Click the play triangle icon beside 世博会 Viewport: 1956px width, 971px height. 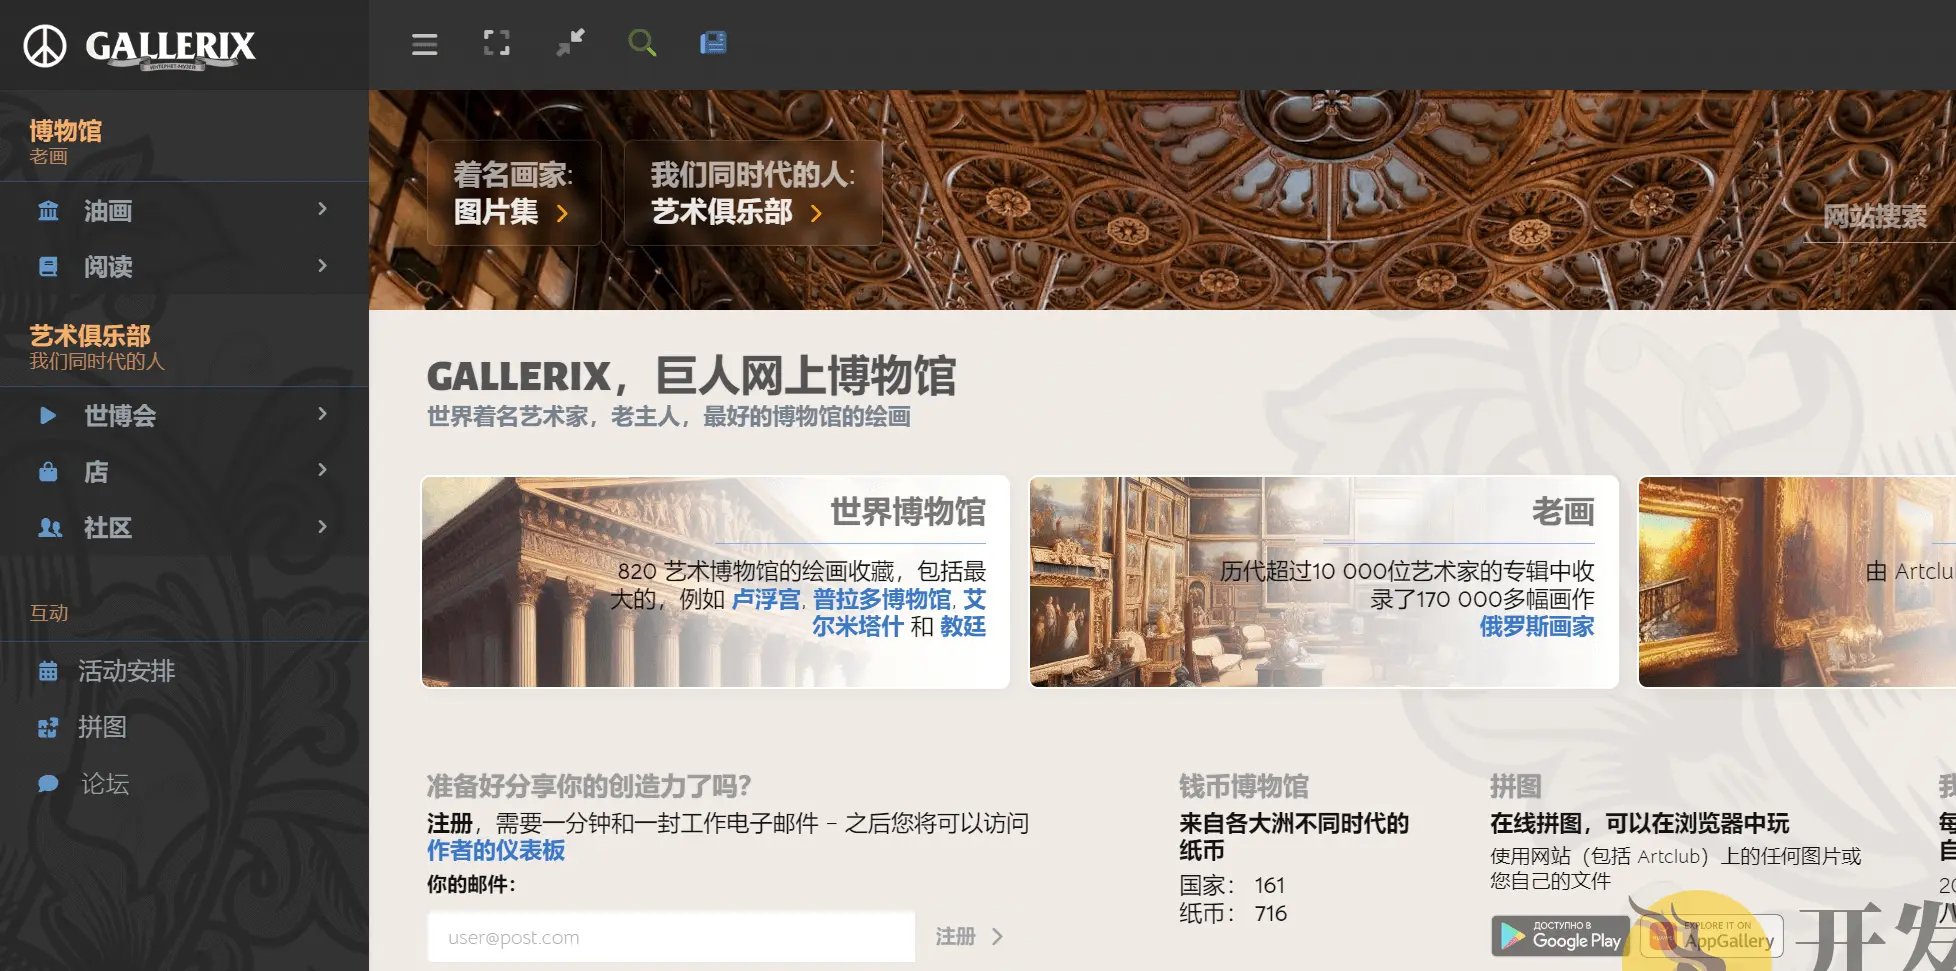[x=48, y=416]
